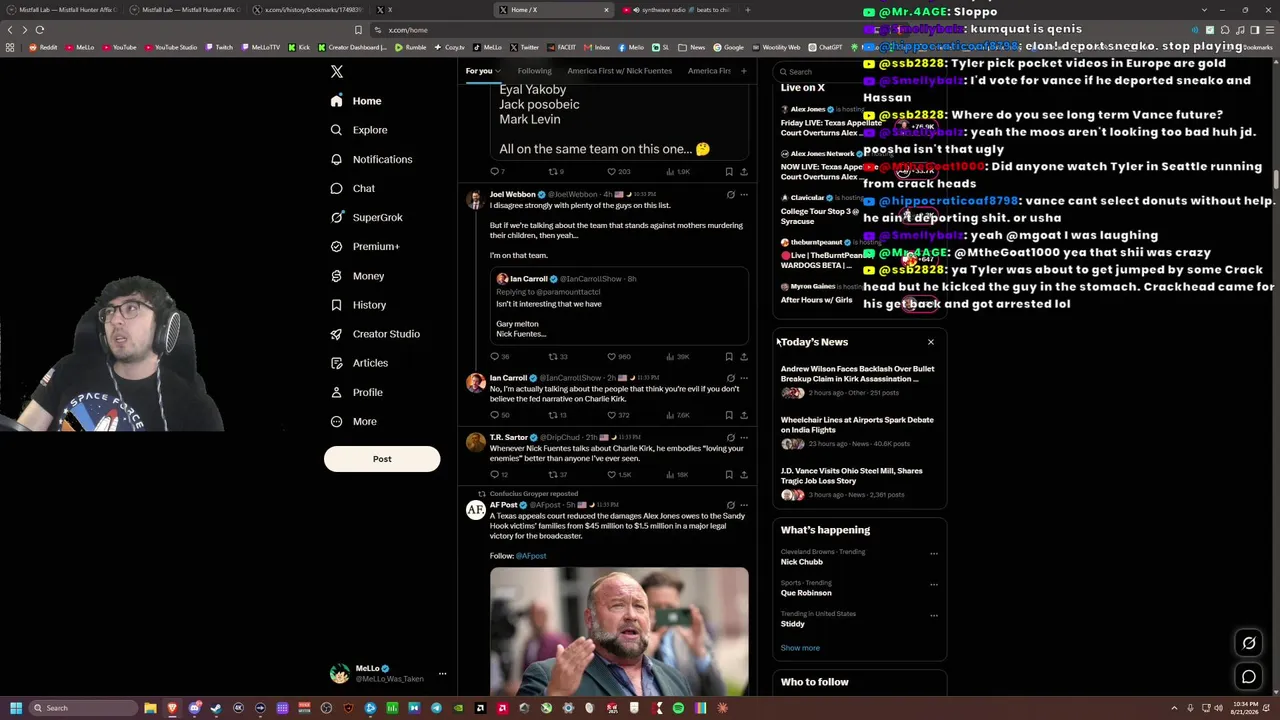Open the History clock icon in sidebar

pyautogui.click(x=337, y=305)
